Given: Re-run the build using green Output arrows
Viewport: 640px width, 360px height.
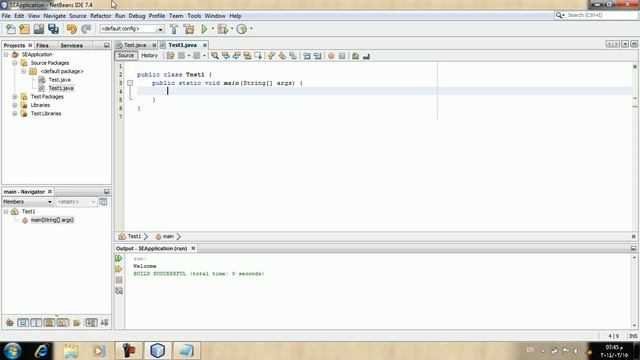Looking at the screenshot, I should [119, 258].
